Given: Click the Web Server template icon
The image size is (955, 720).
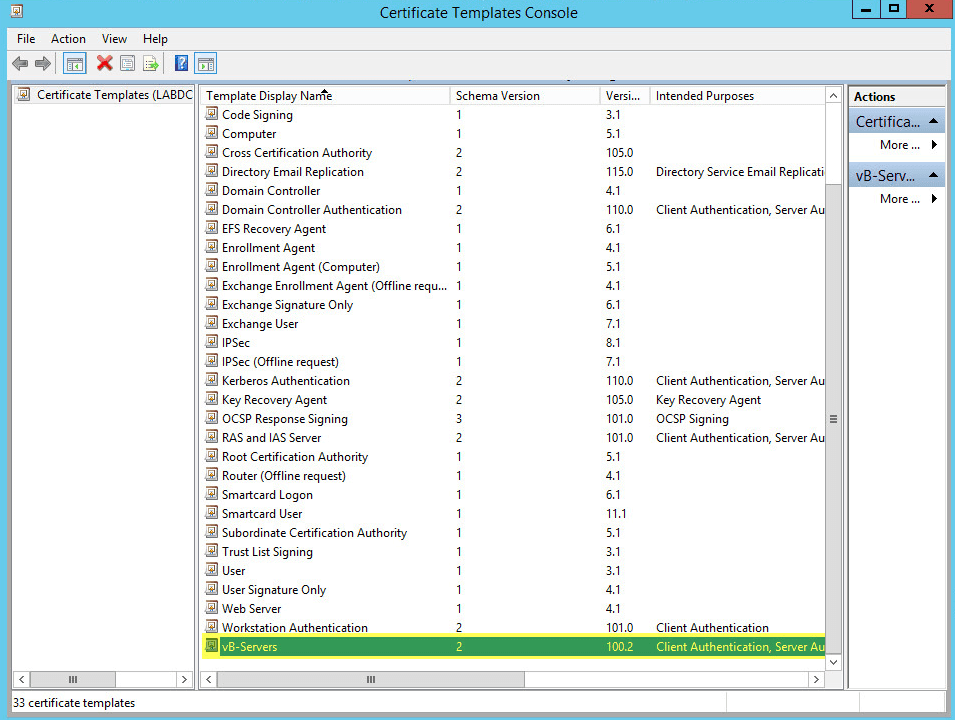Looking at the screenshot, I should (211, 608).
